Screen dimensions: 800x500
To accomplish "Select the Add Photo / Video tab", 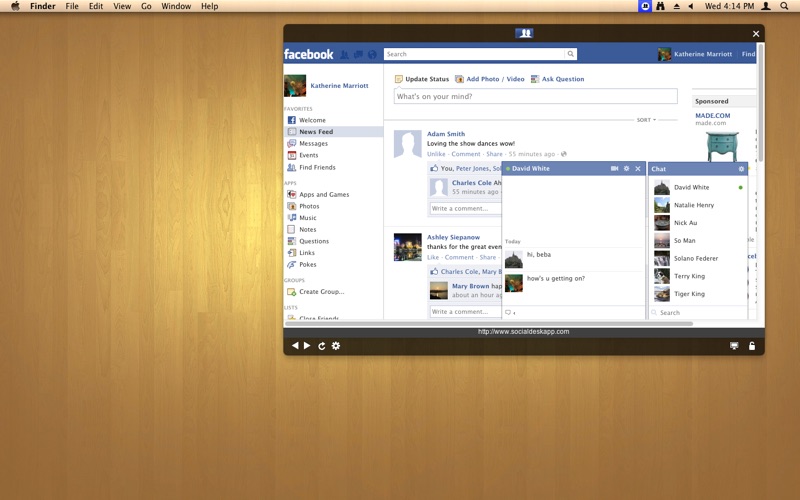I will tap(490, 79).
